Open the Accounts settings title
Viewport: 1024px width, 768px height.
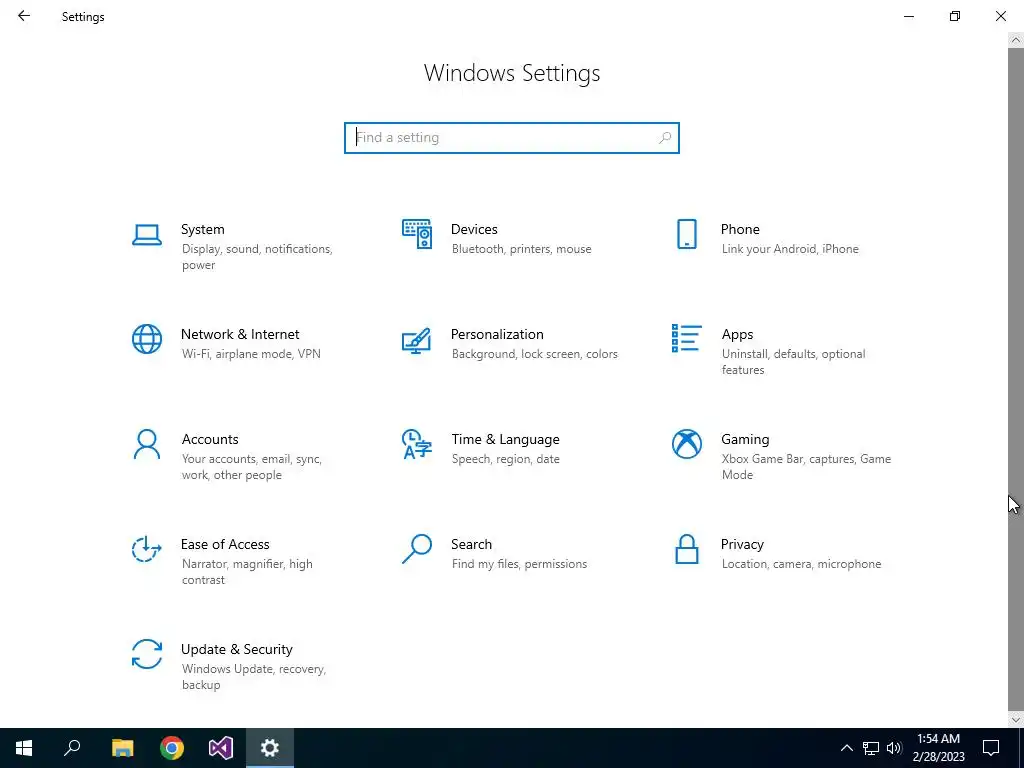point(210,440)
